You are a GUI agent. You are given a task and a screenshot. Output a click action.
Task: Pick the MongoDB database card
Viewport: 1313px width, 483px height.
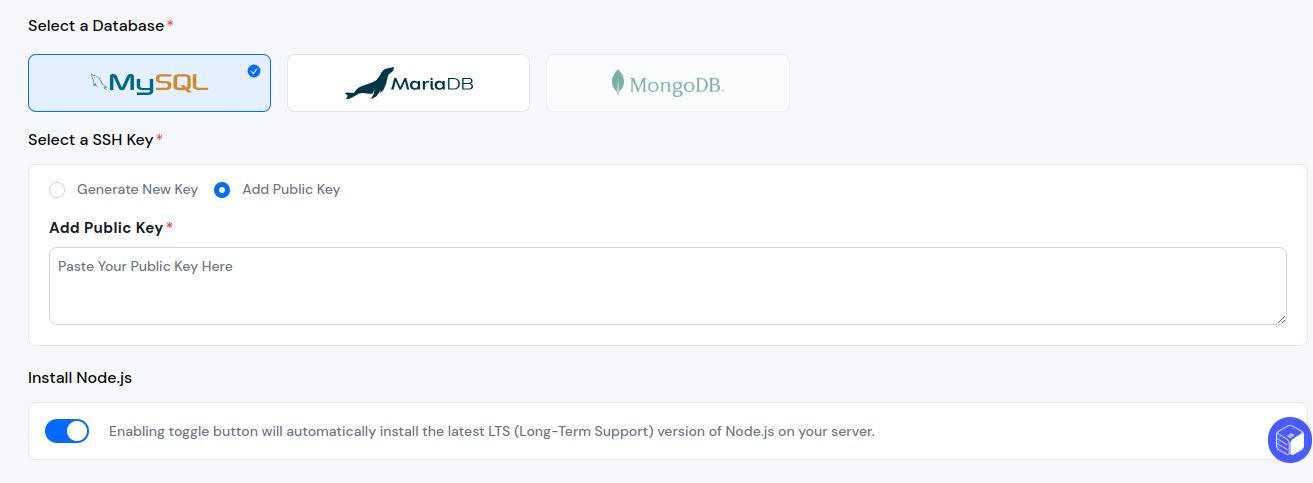click(x=667, y=83)
